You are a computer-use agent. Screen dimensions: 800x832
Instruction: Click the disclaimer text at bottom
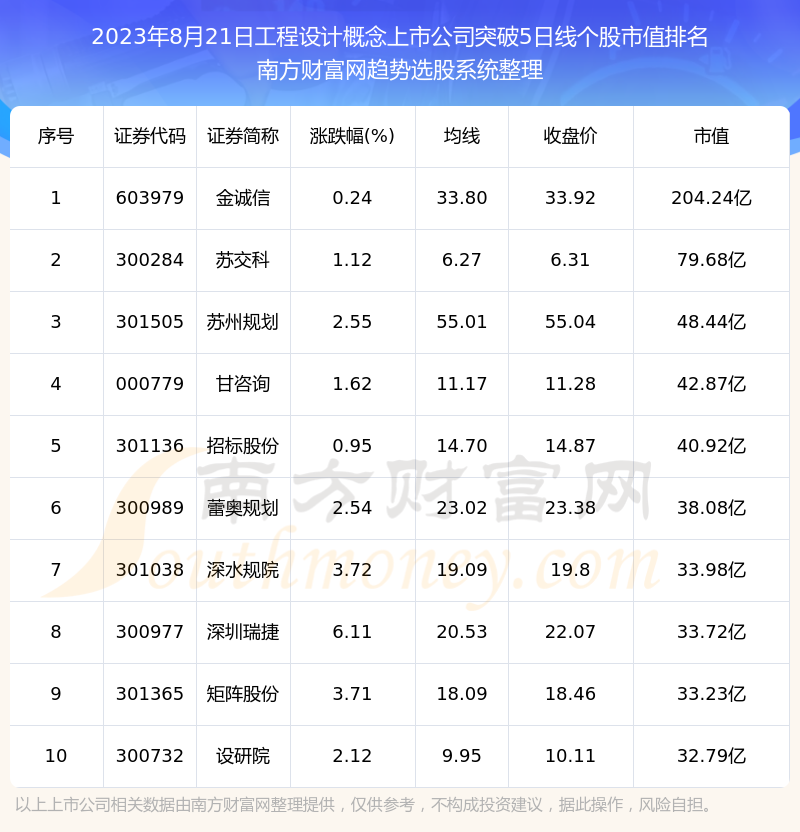pos(363,805)
